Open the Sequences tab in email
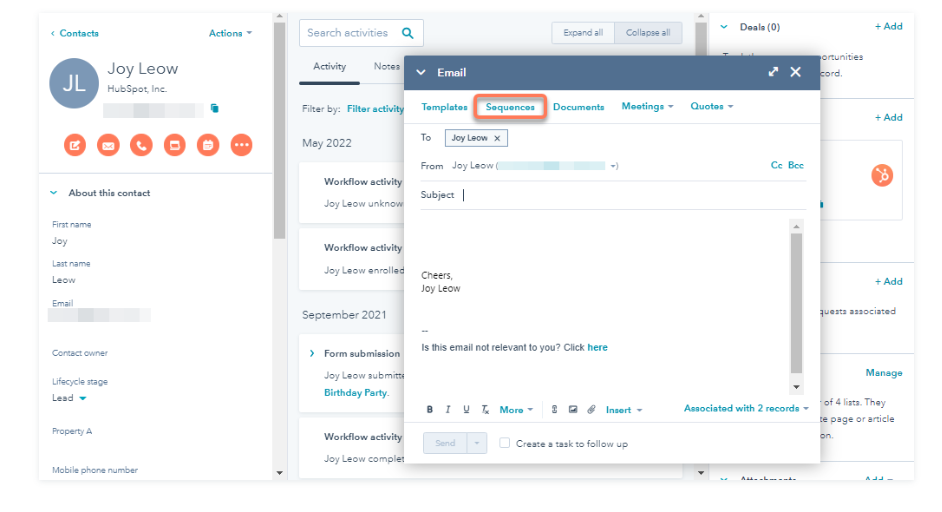 (x=510, y=107)
